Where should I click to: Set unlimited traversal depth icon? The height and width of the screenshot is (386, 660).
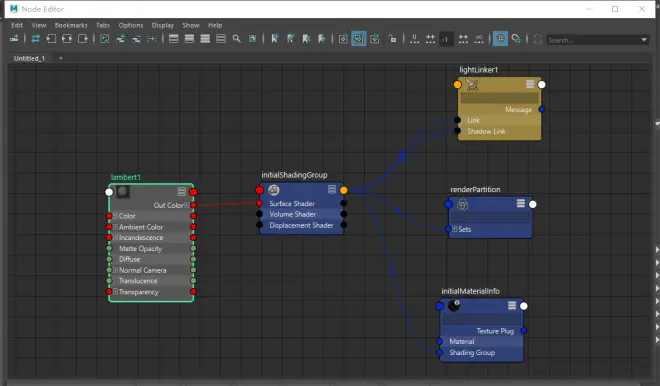click(x=479, y=39)
